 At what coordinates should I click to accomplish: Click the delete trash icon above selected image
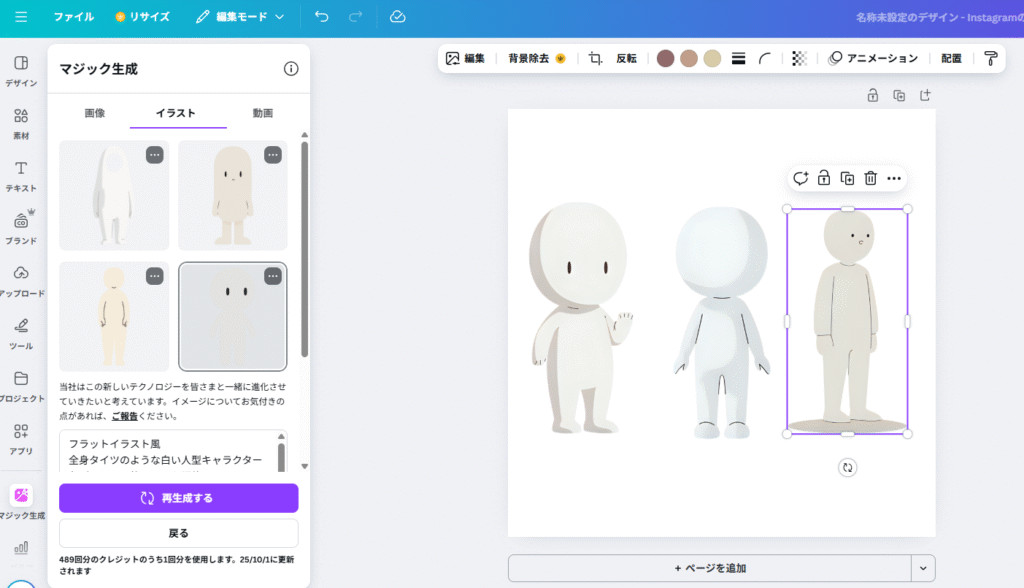tap(871, 178)
